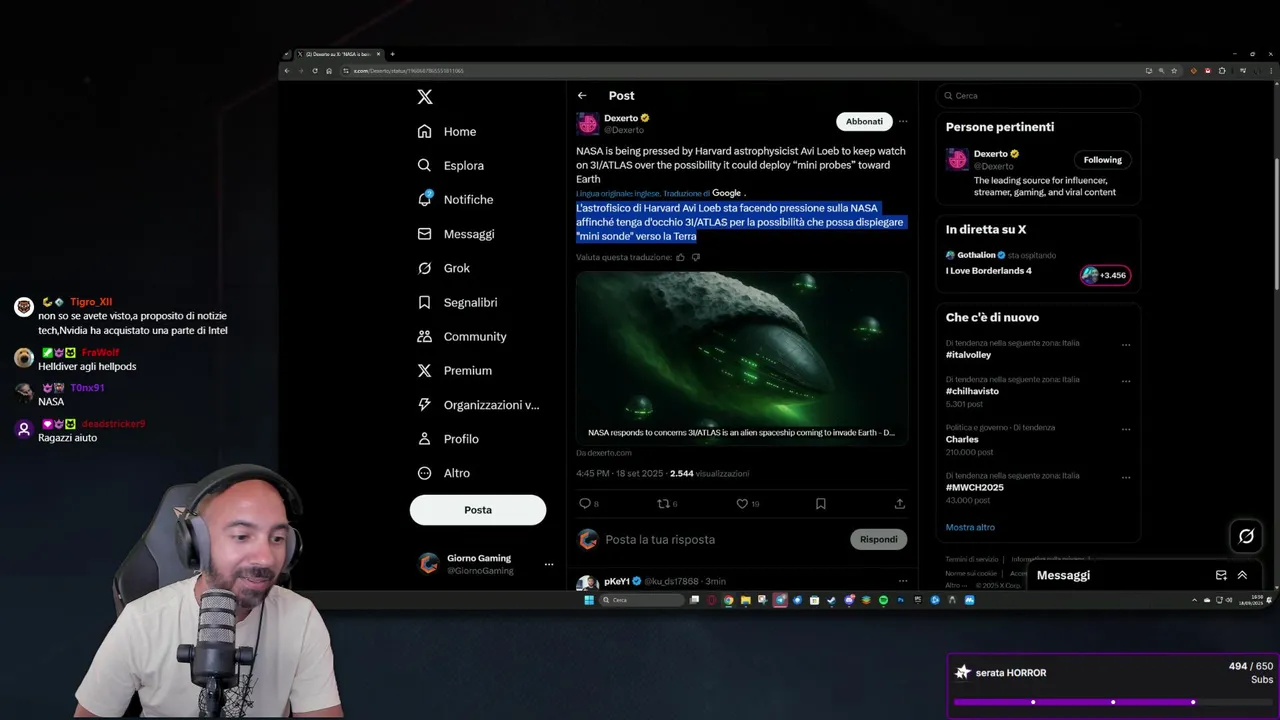Expand the Messaggi drawer
Screen dimensions: 1280x720
1242,575
